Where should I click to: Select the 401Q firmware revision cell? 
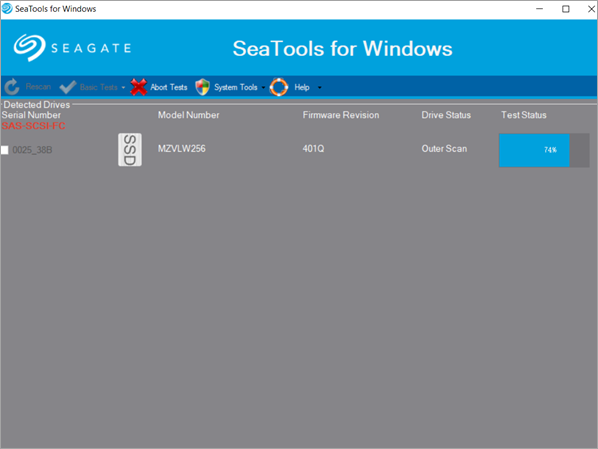click(x=313, y=149)
